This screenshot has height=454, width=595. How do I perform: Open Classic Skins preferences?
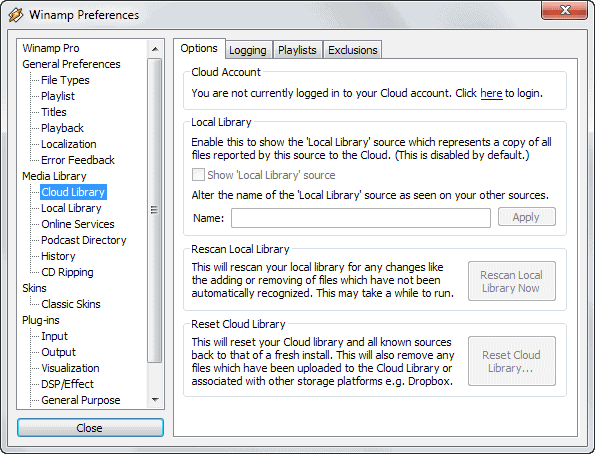point(71,304)
